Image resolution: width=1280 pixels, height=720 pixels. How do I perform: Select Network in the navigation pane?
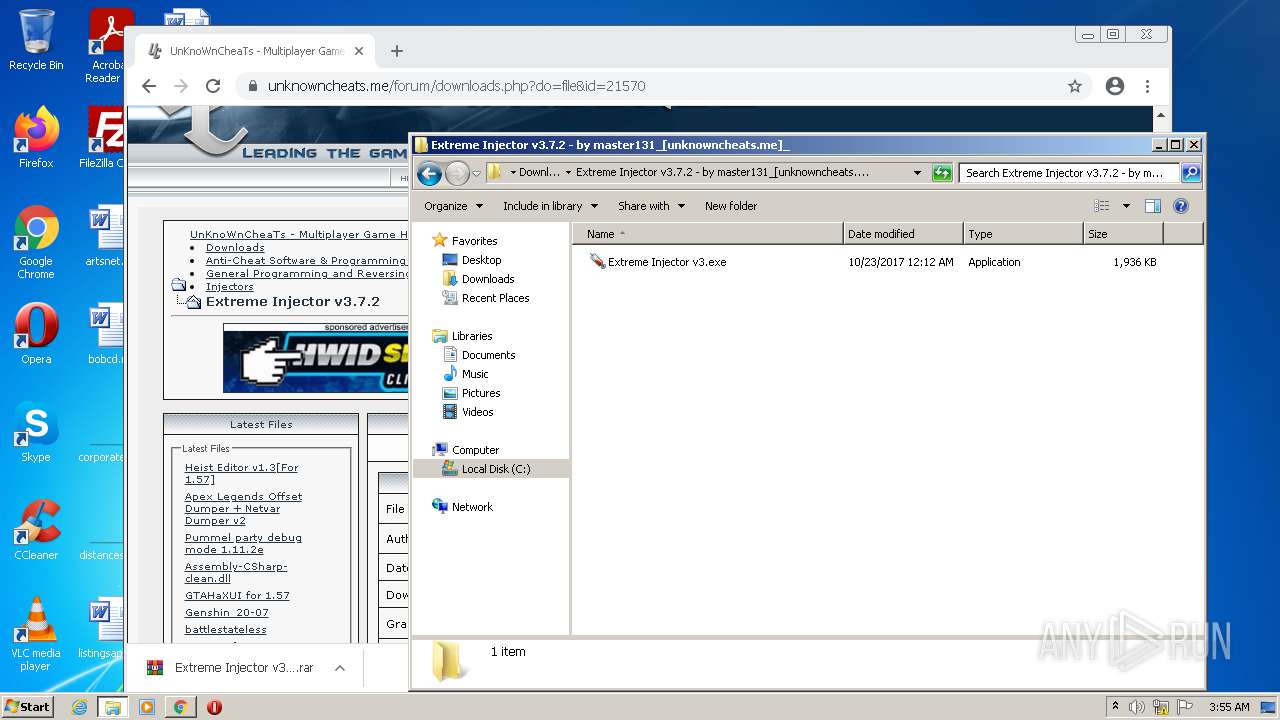click(x=472, y=507)
